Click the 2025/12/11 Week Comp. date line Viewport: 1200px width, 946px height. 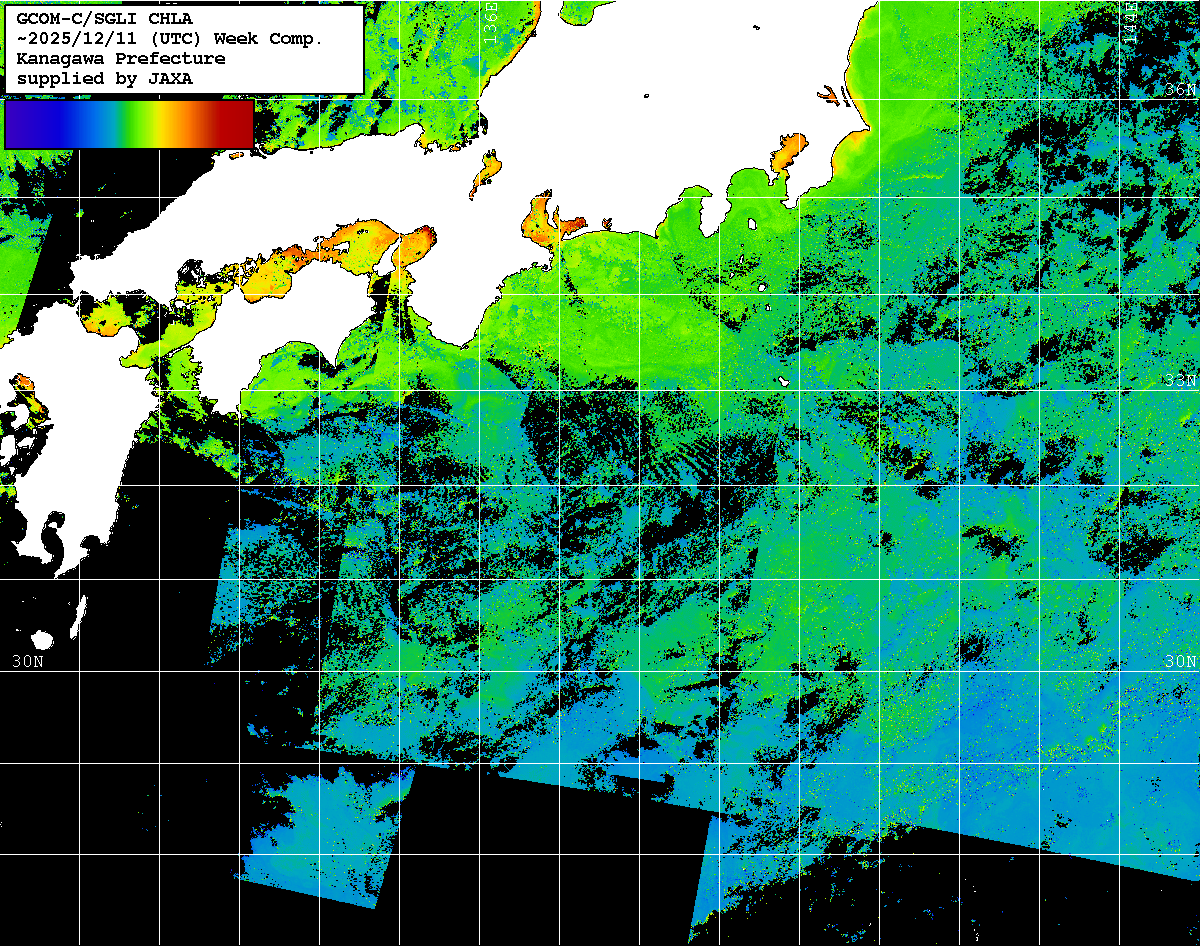click(170, 38)
